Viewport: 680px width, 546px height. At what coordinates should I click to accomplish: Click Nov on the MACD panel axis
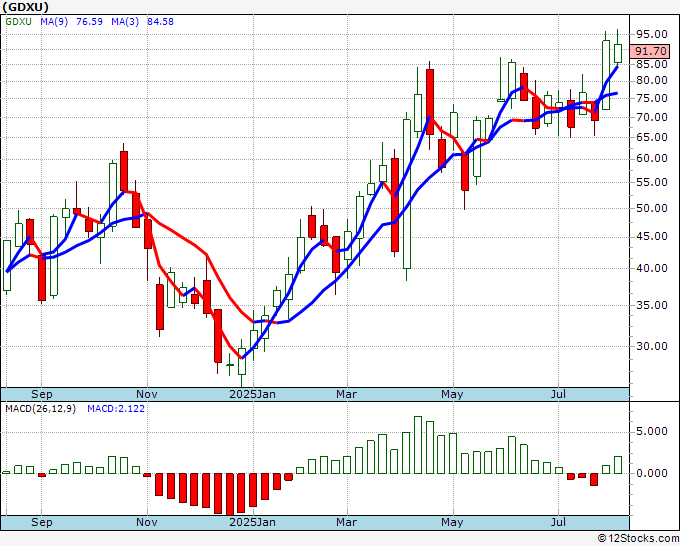click(147, 522)
